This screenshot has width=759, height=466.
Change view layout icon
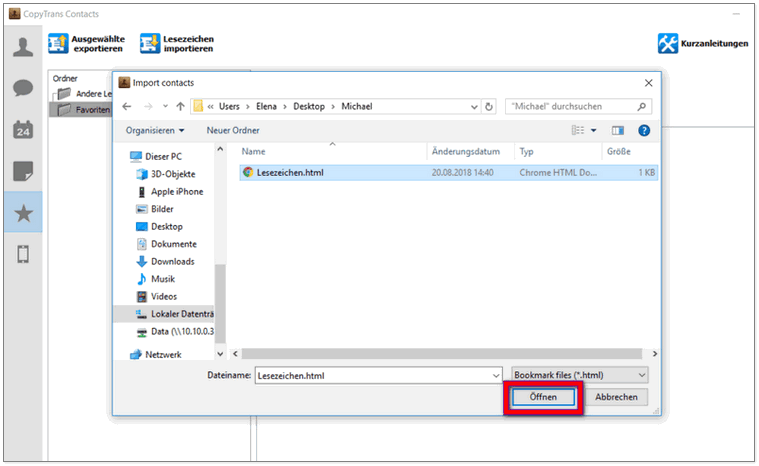point(577,130)
